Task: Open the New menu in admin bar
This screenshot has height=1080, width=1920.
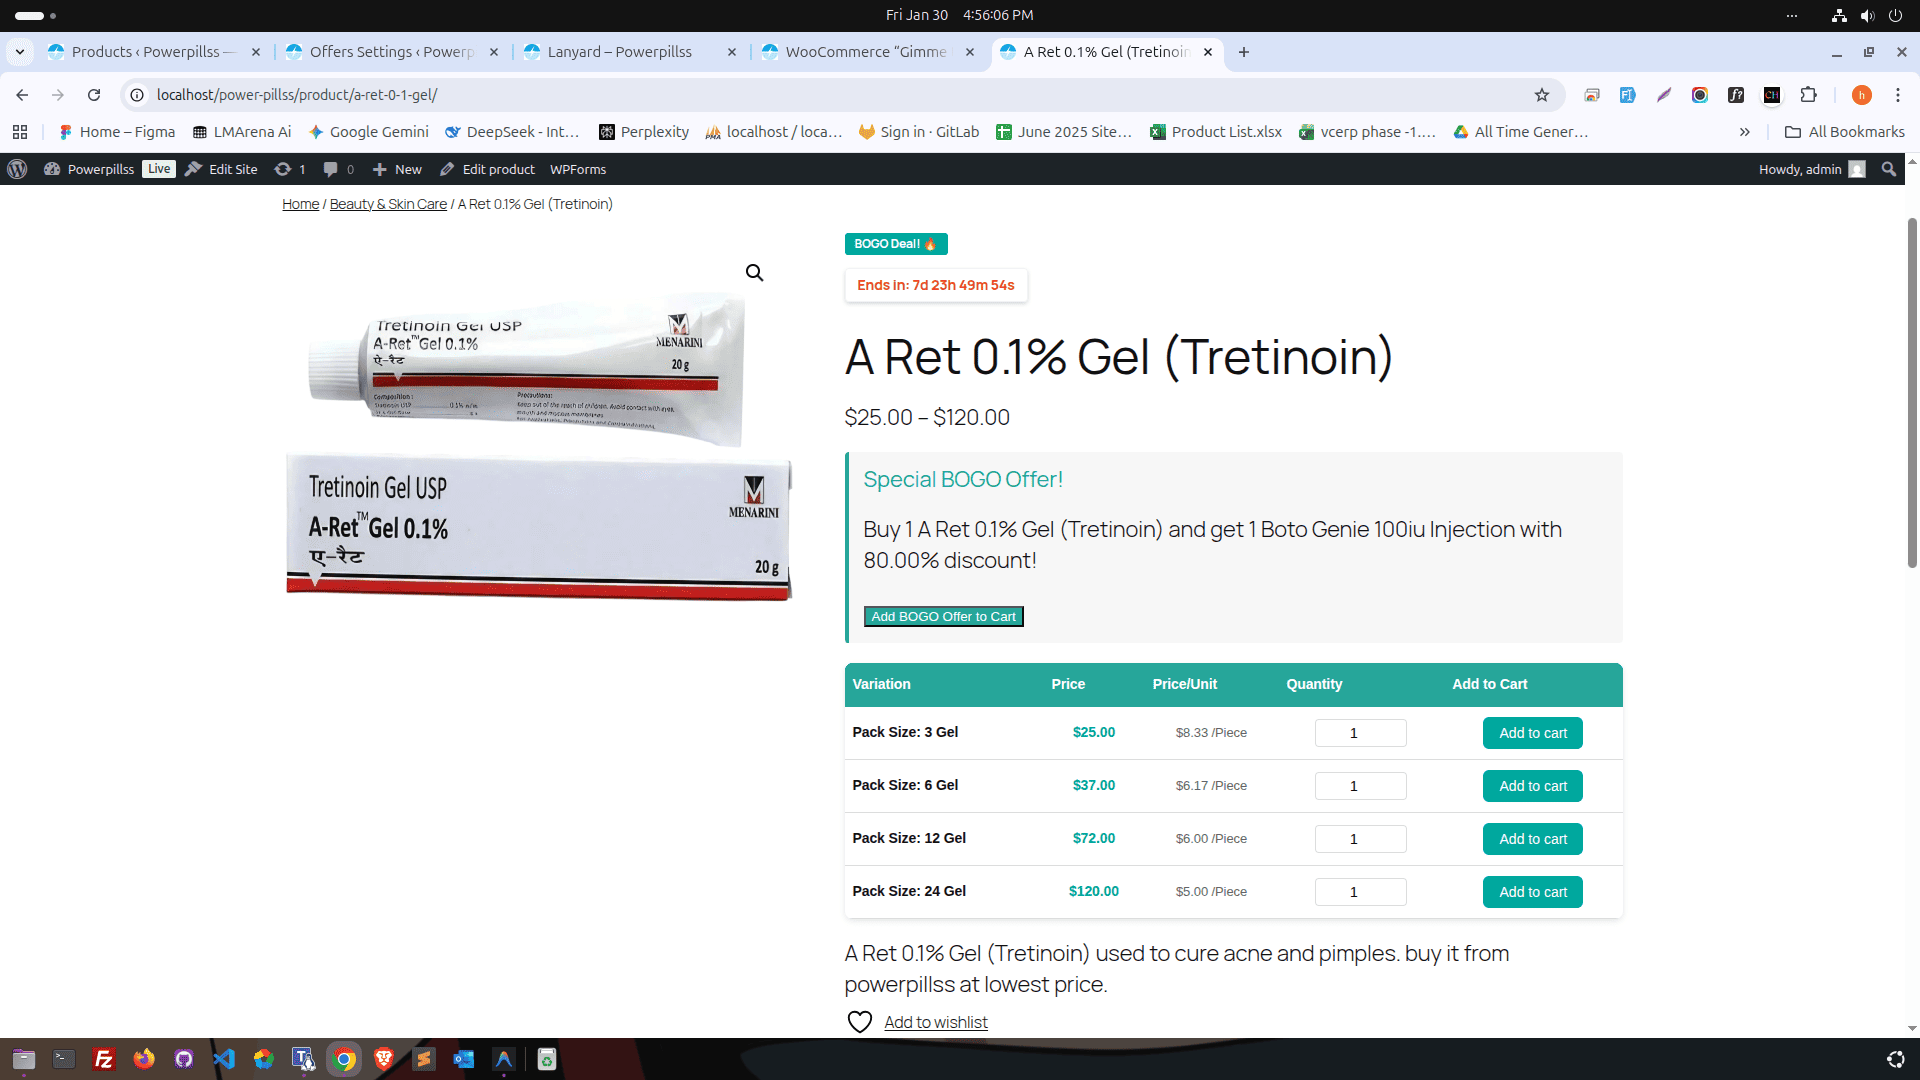Action: pos(397,169)
